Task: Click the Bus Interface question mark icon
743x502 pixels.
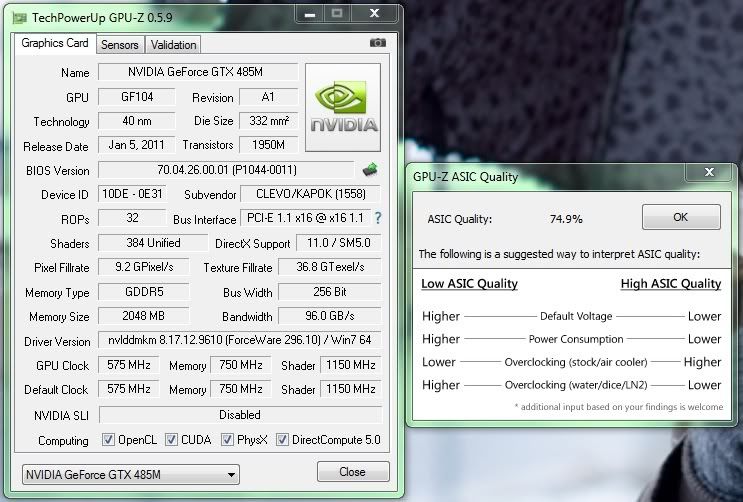Action: [378, 218]
